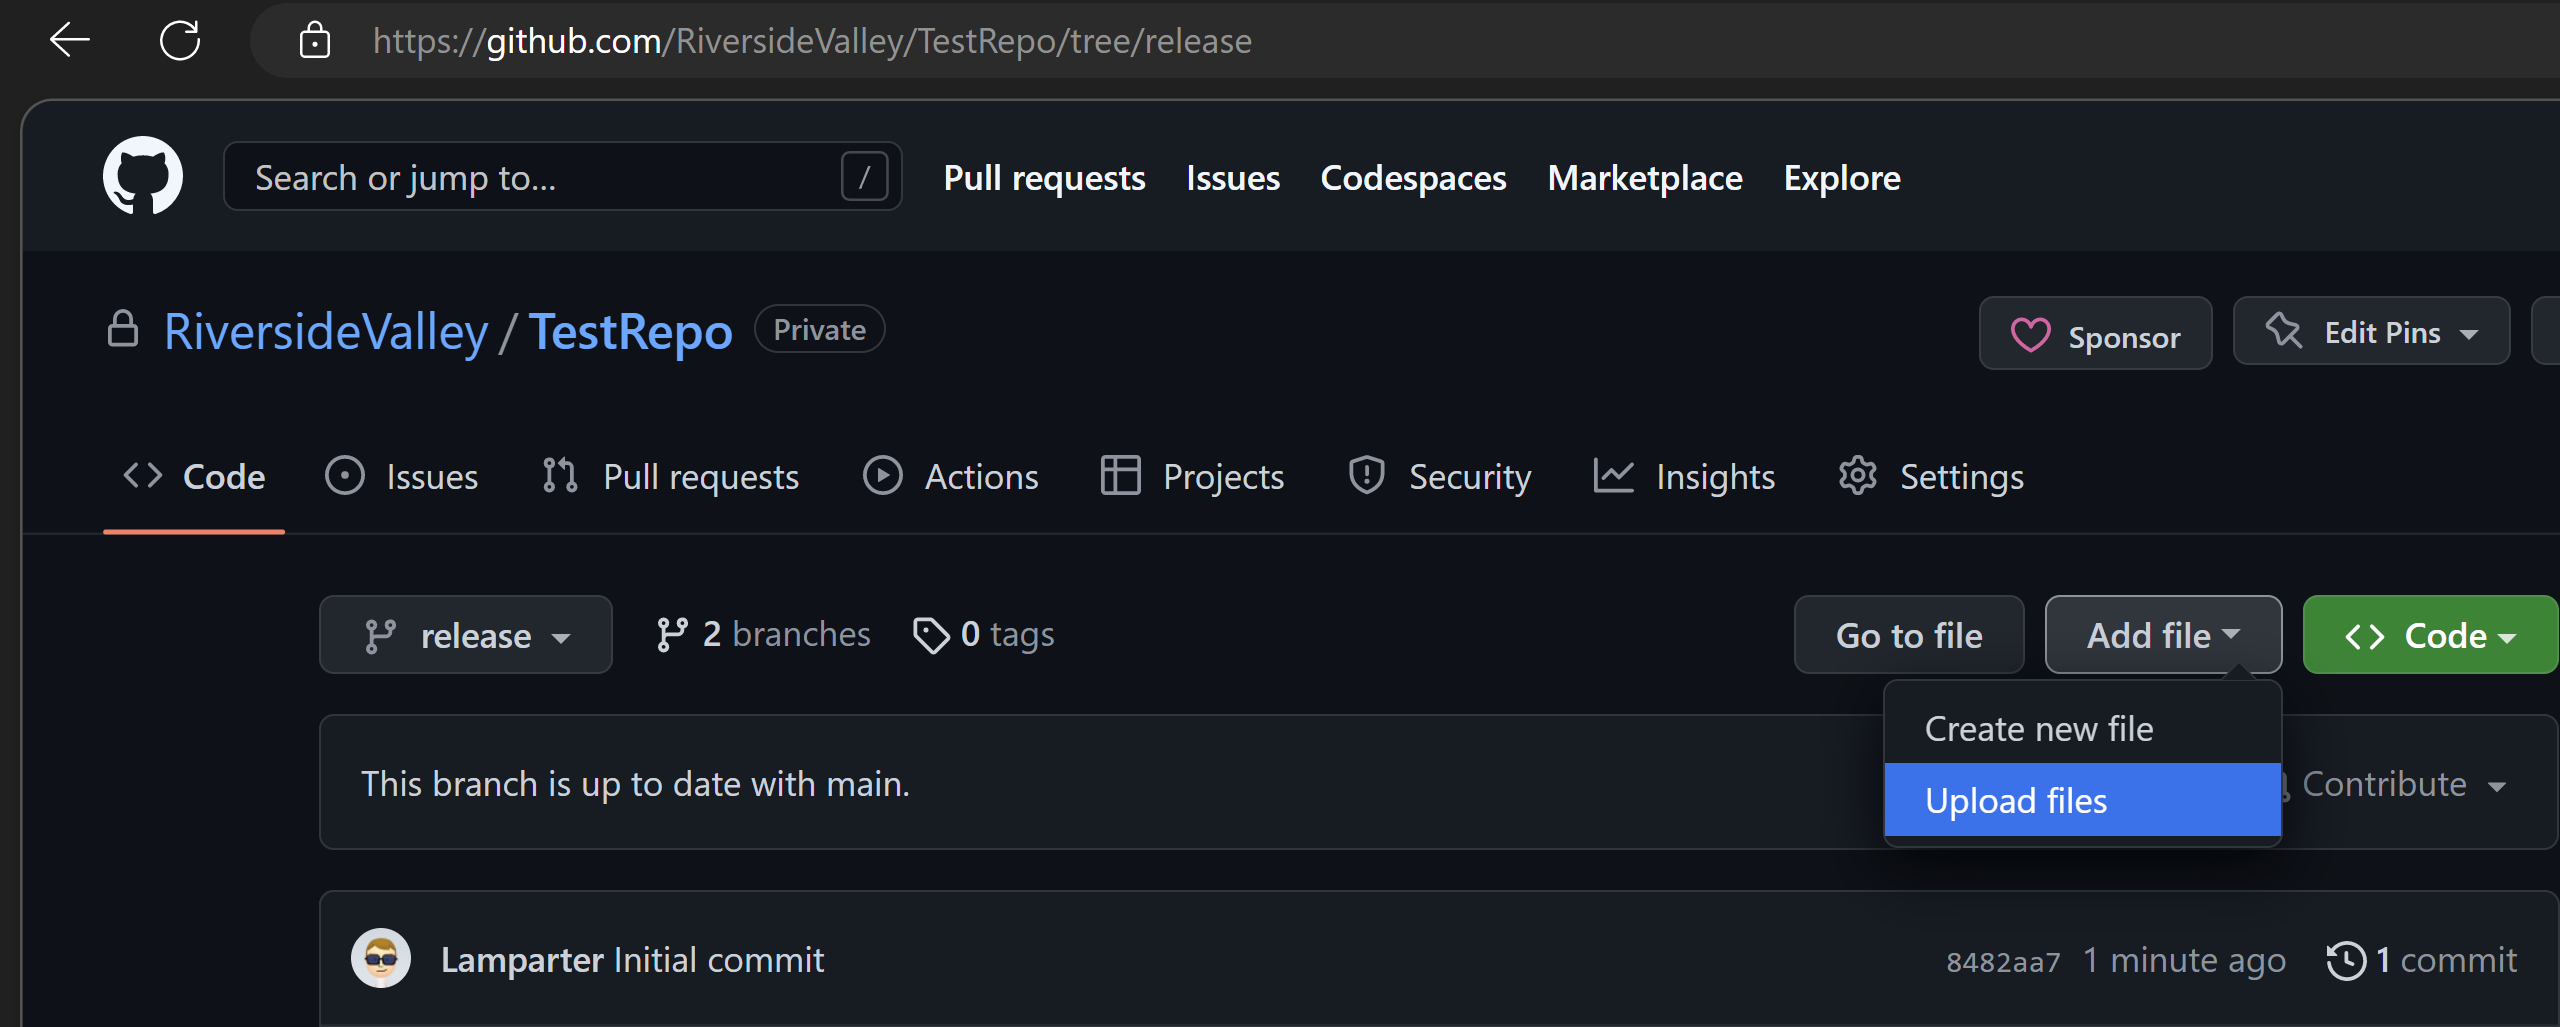Open the Add file dropdown
2560x1027 pixels.
(2162, 634)
